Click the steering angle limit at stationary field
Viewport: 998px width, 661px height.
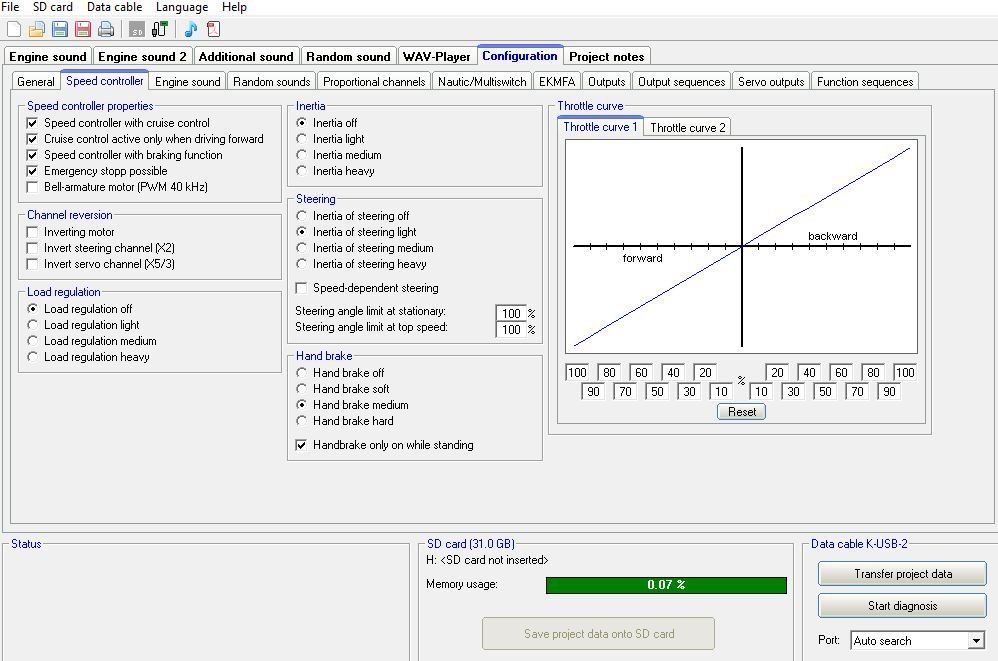click(x=510, y=313)
